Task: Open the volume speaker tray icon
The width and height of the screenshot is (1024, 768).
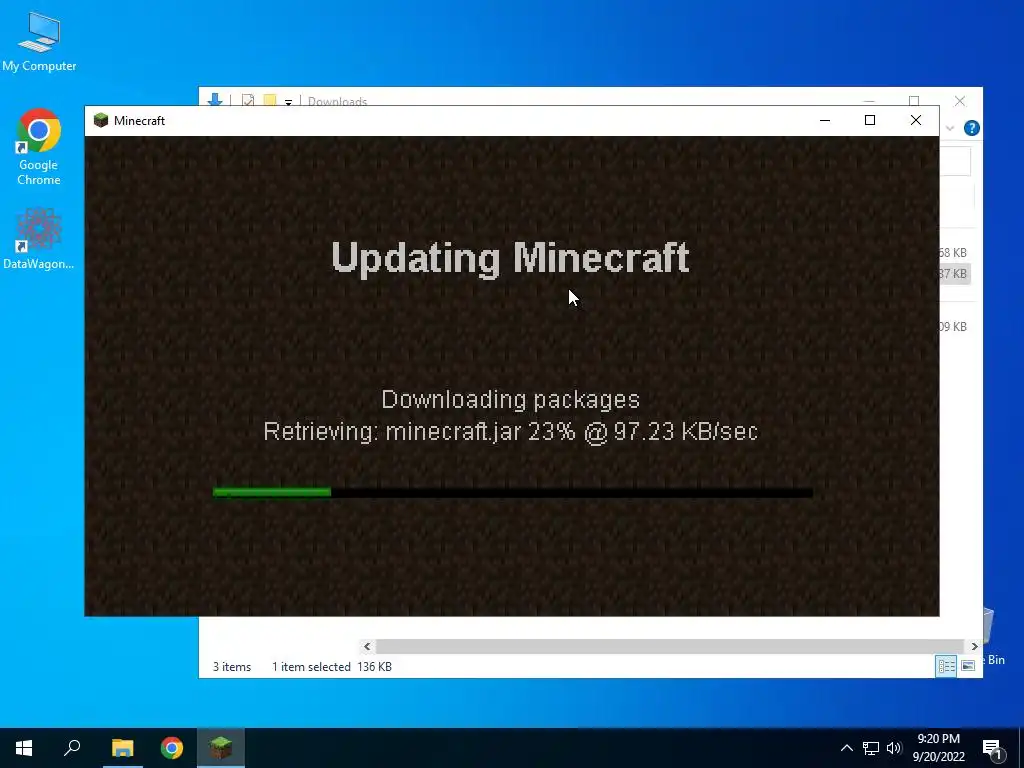Action: click(x=894, y=748)
